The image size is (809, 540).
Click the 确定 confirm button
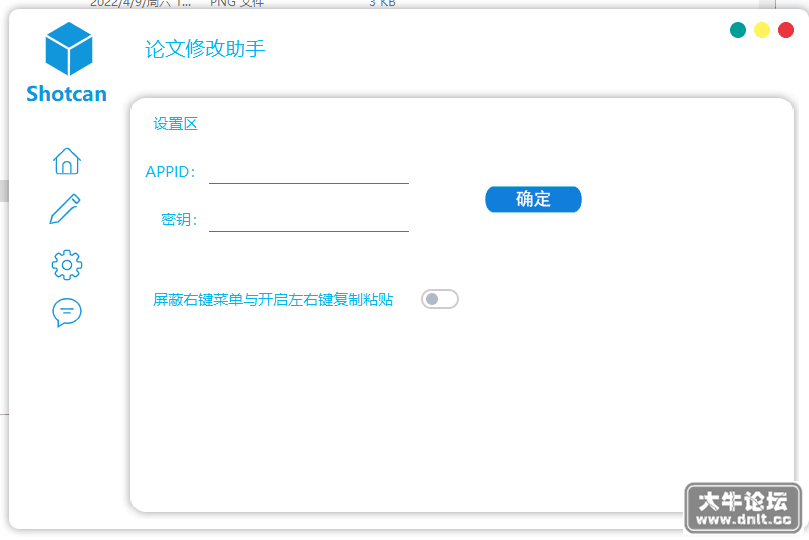[x=533, y=199]
